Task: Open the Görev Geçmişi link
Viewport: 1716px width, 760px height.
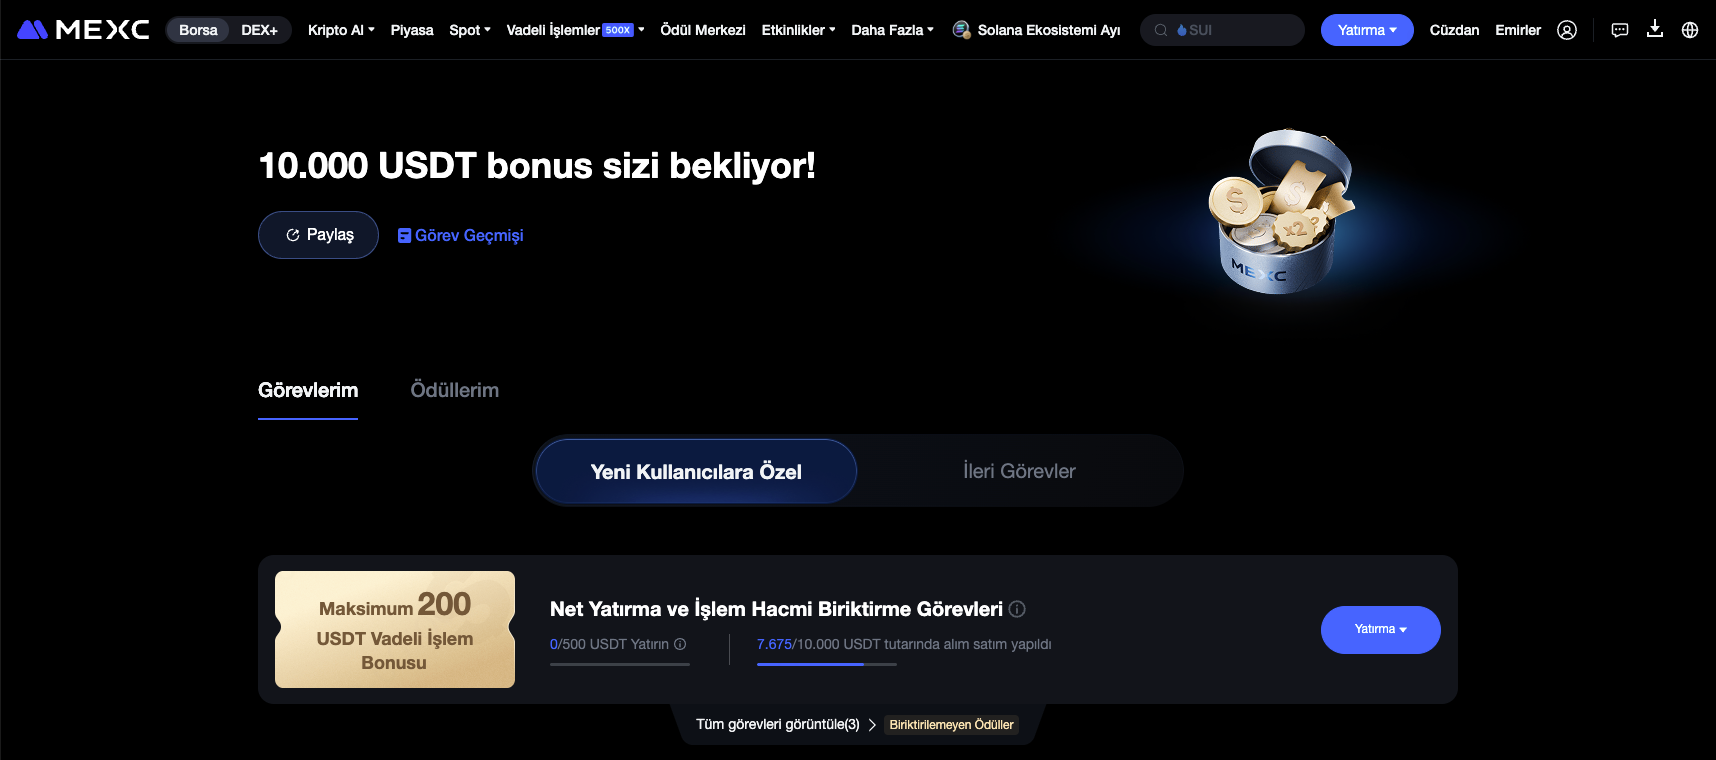Action: 461,235
